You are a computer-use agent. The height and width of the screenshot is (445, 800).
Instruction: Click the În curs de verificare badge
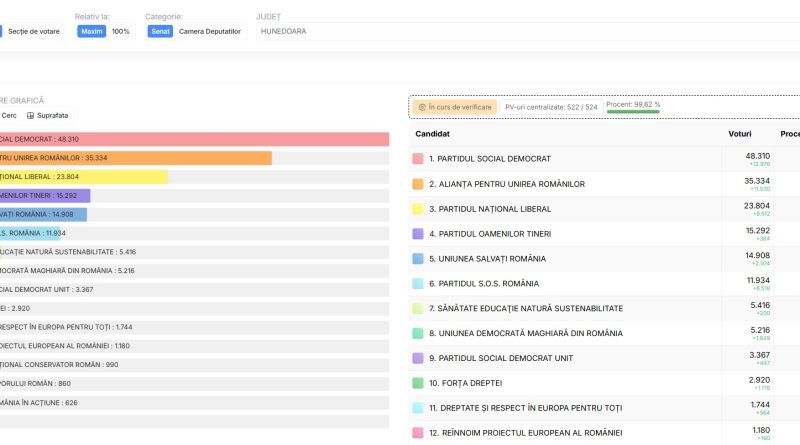pyautogui.click(x=455, y=107)
